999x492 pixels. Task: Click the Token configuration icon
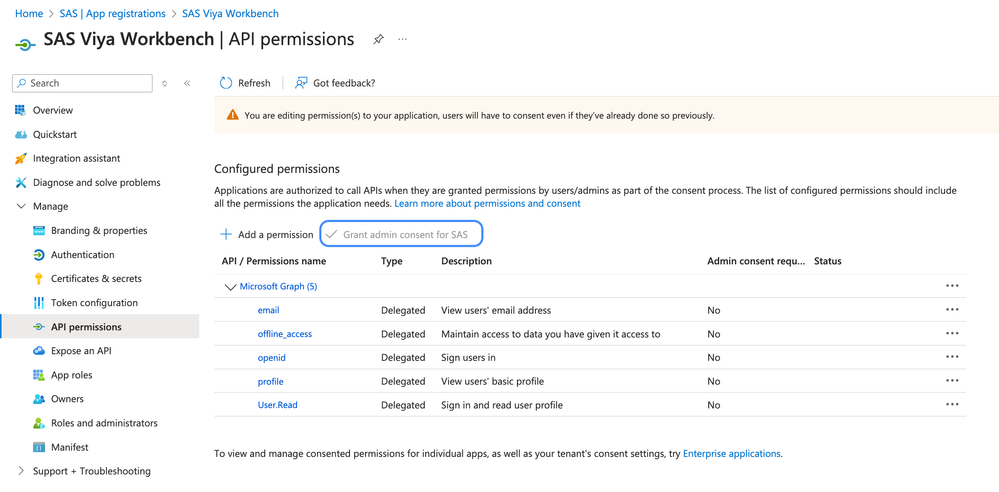39,303
